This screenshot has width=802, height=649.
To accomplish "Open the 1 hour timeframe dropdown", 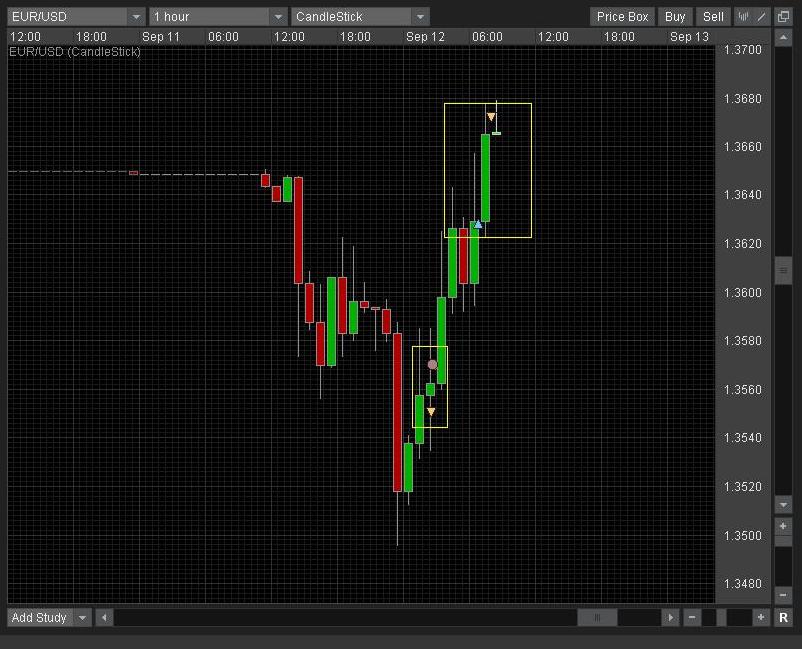I will pos(278,17).
